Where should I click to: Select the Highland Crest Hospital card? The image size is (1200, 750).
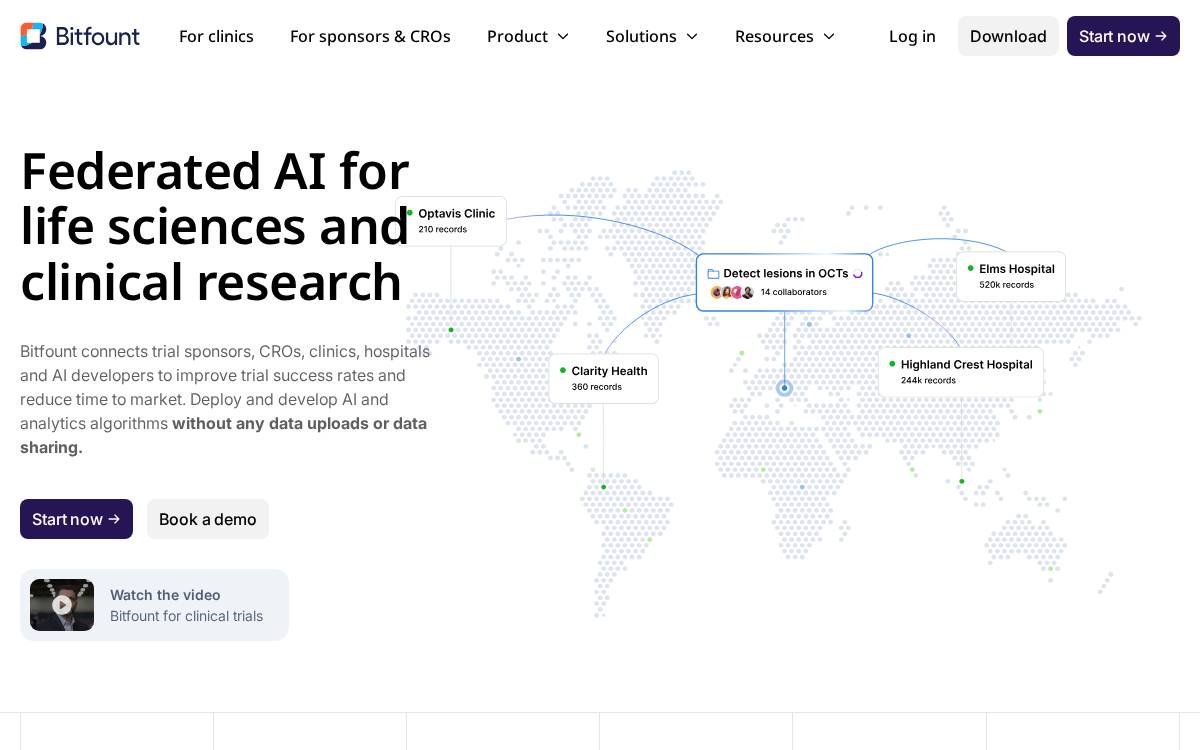coord(961,372)
